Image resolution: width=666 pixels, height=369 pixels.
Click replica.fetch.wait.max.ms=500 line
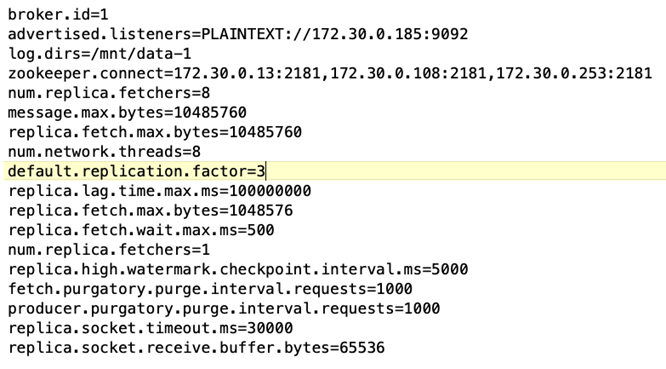(x=141, y=230)
